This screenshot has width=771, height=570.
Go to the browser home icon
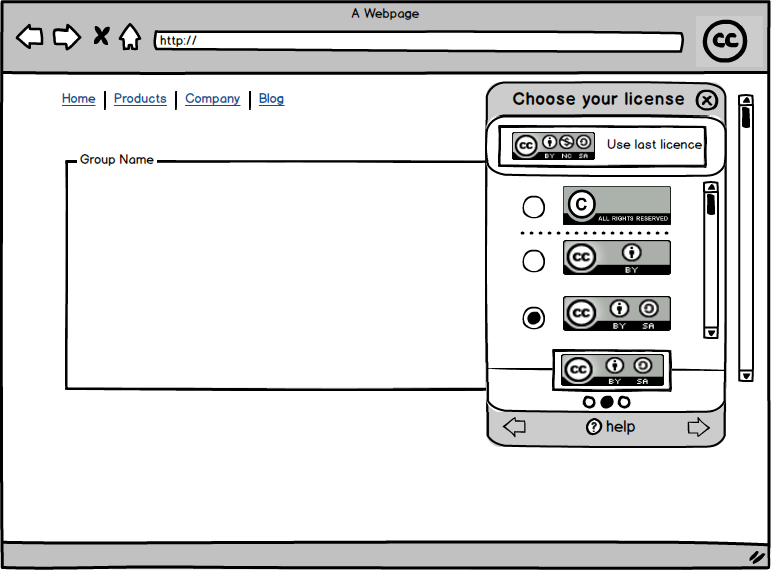coord(130,38)
